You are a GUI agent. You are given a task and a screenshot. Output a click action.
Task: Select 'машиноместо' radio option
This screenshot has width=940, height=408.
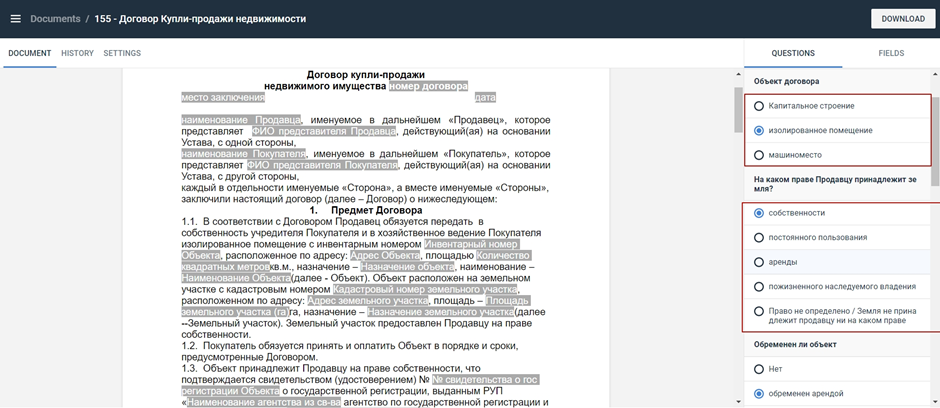click(x=759, y=155)
